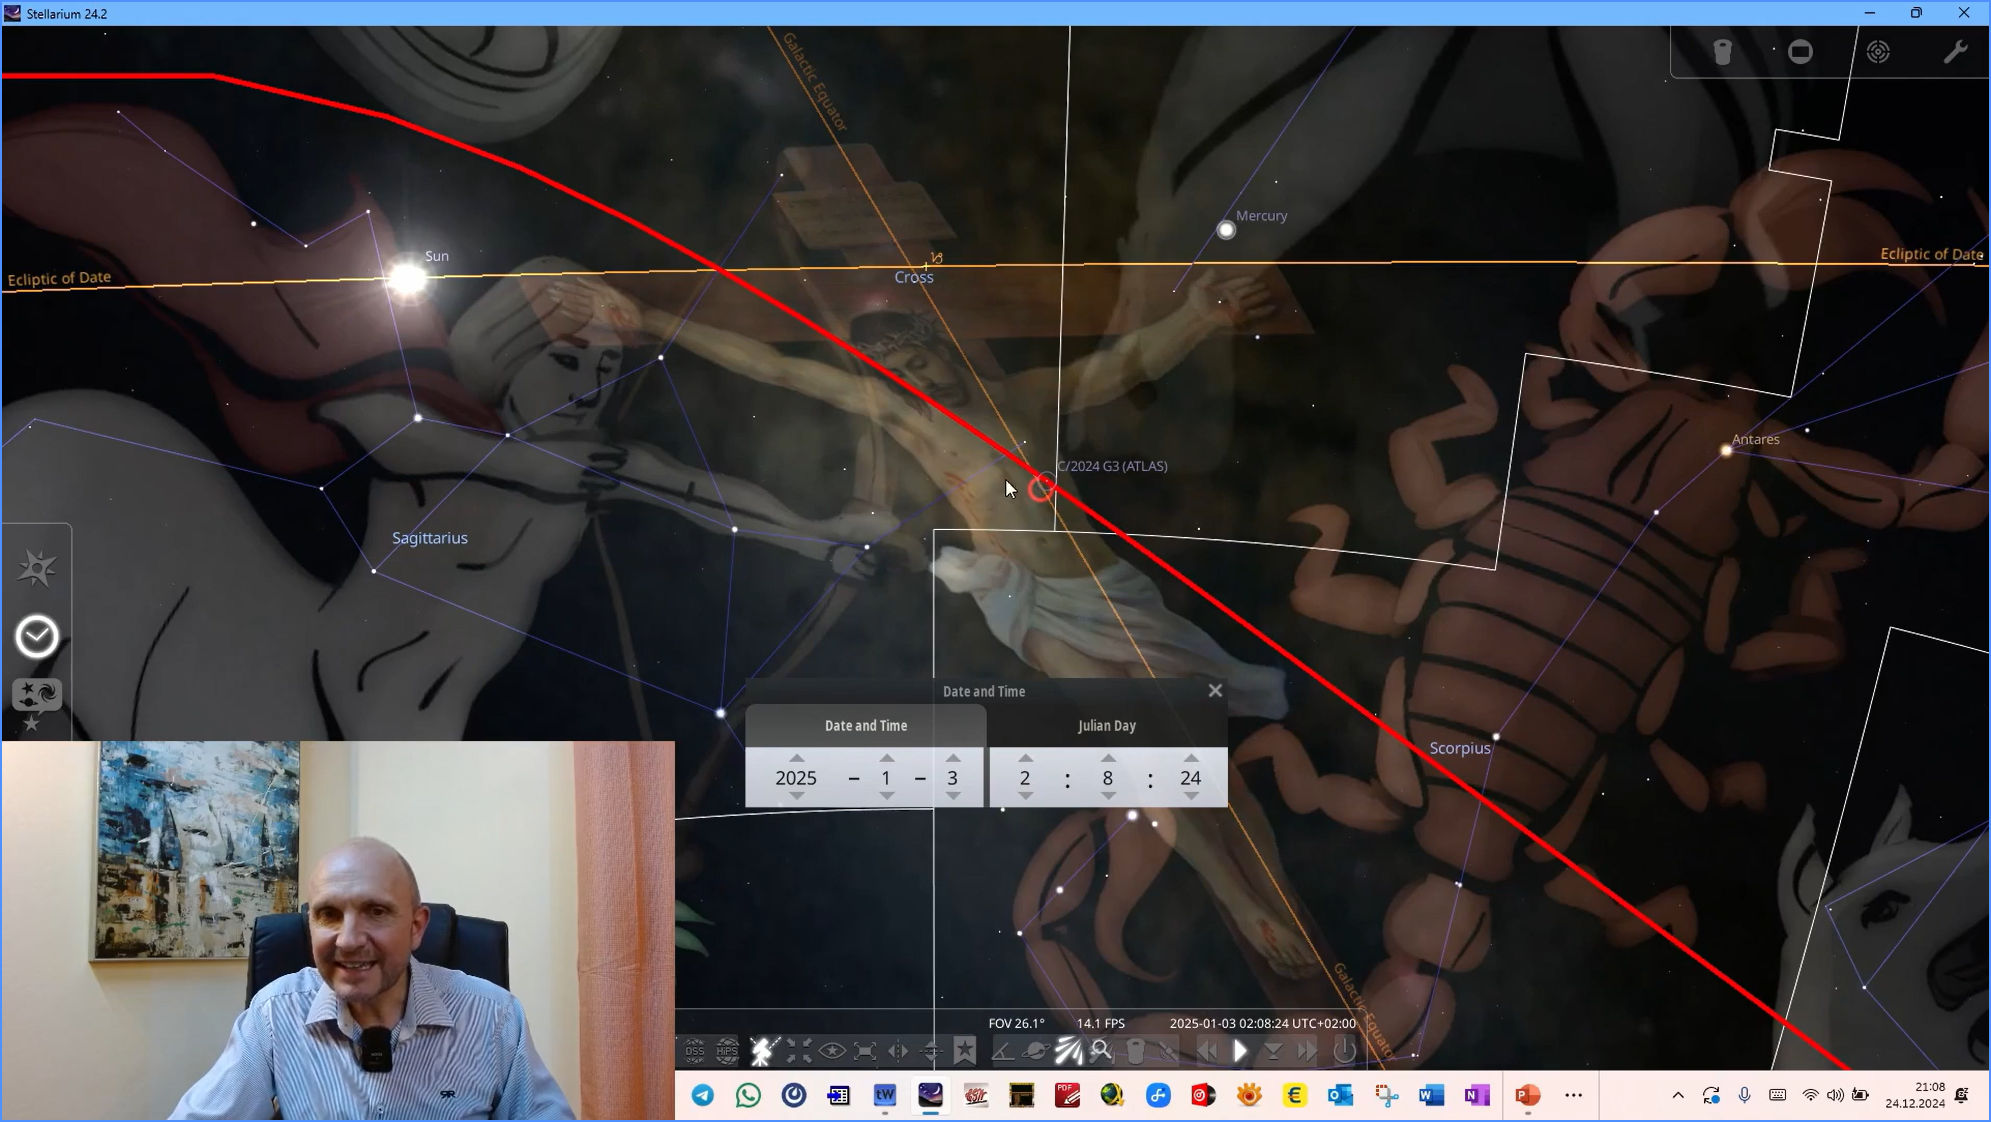The image size is (1991, 1122).
Task: Toggle ocular view in bottom toolbar
Action: 1135,1051
